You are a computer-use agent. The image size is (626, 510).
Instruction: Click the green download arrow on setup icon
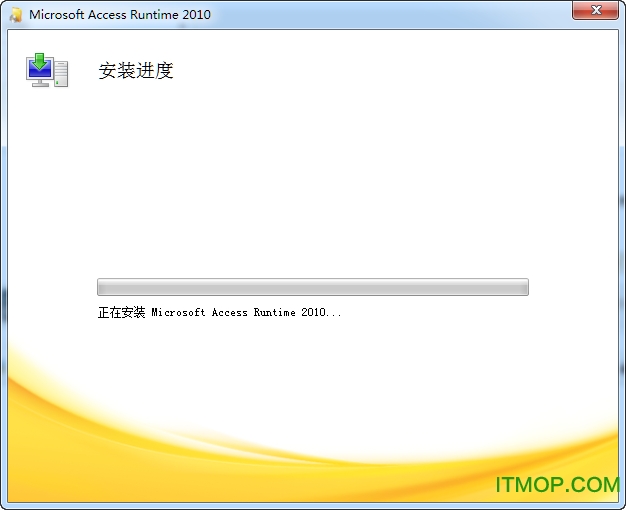pos(41,63)
